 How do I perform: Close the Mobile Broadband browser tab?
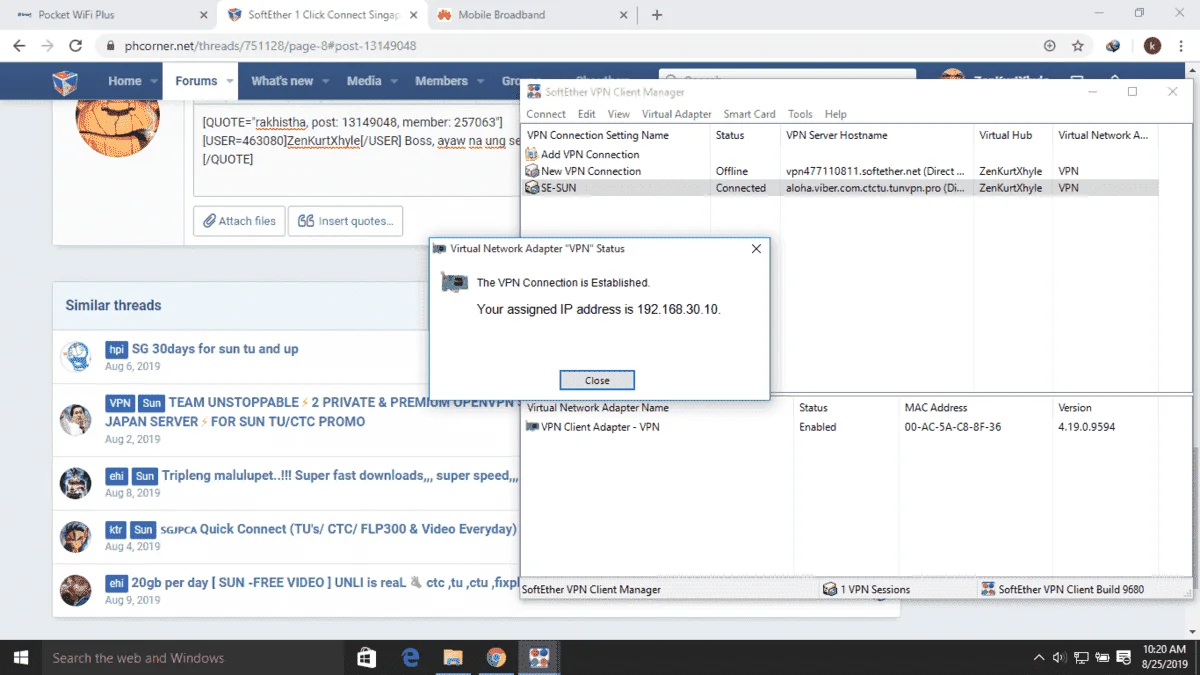[x=624, y=15]
